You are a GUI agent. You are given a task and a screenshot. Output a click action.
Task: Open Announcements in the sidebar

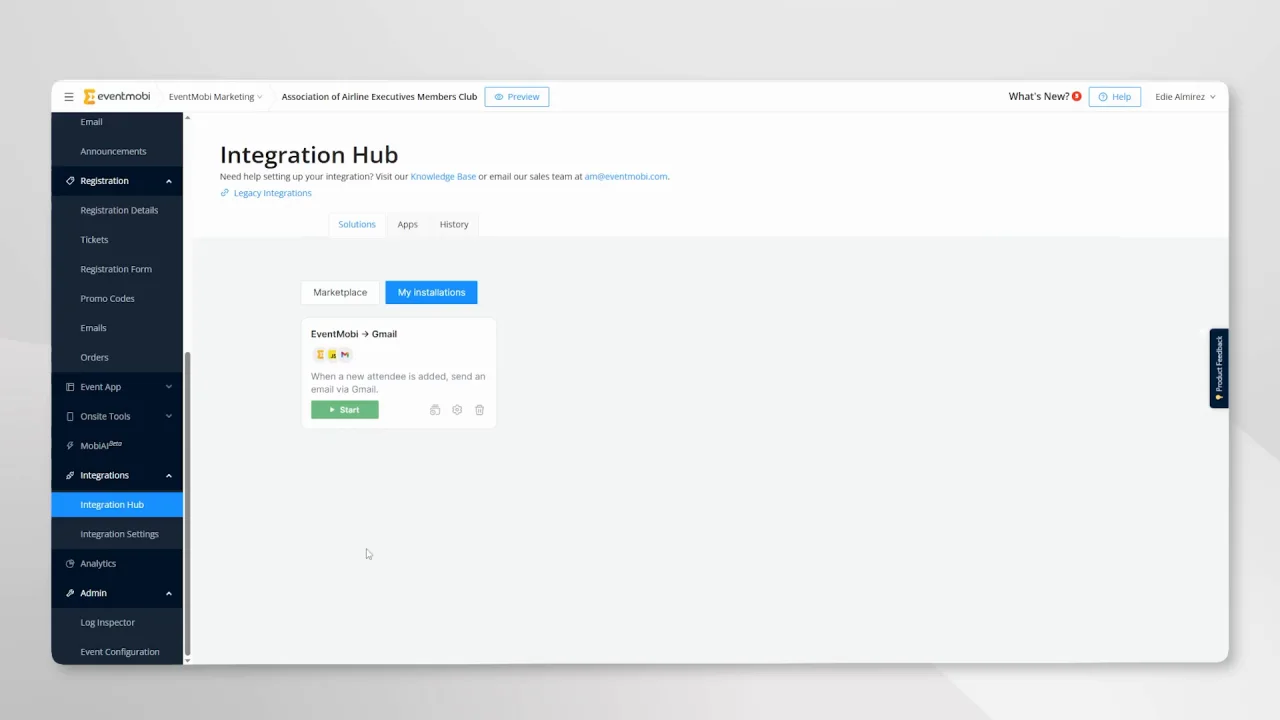click(x=117, y=151)
